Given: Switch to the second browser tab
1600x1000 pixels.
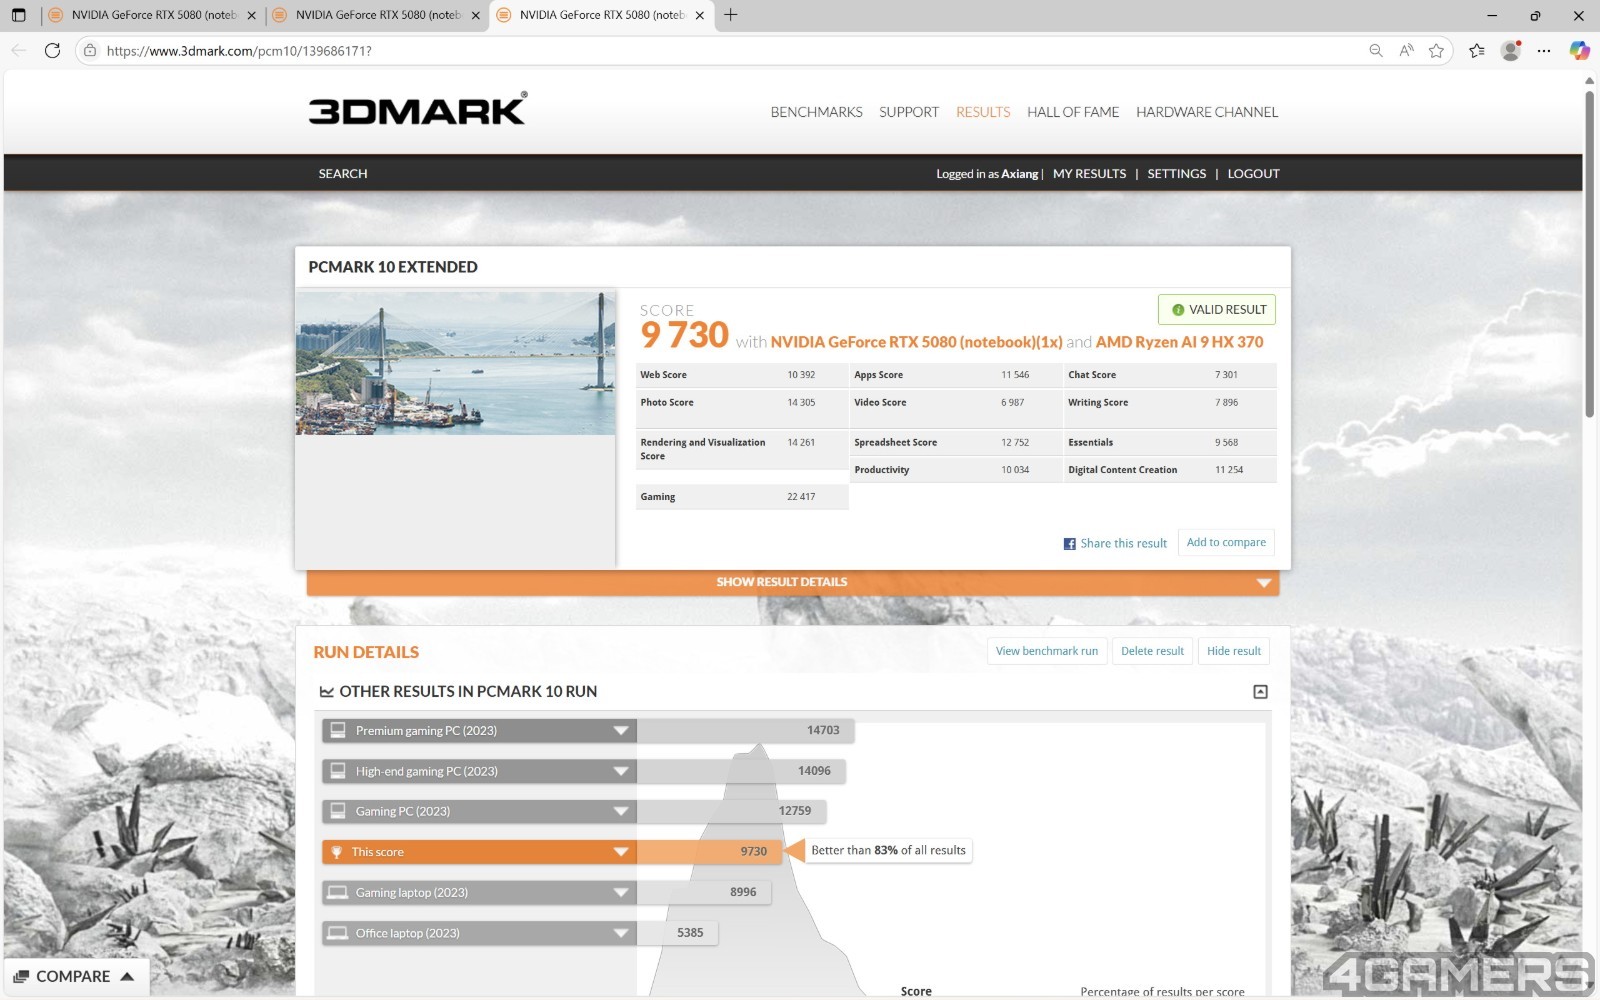Looking at the screenshot, I should coord(376,15).
